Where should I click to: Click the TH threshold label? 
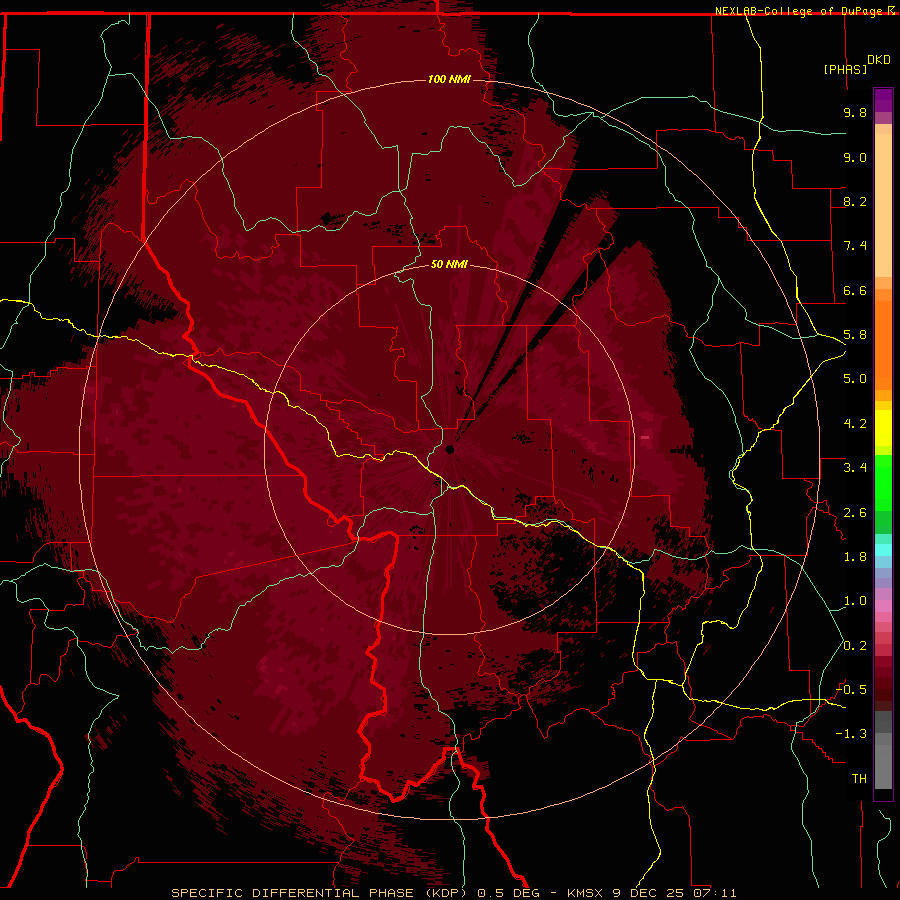[x=859, y=779]
